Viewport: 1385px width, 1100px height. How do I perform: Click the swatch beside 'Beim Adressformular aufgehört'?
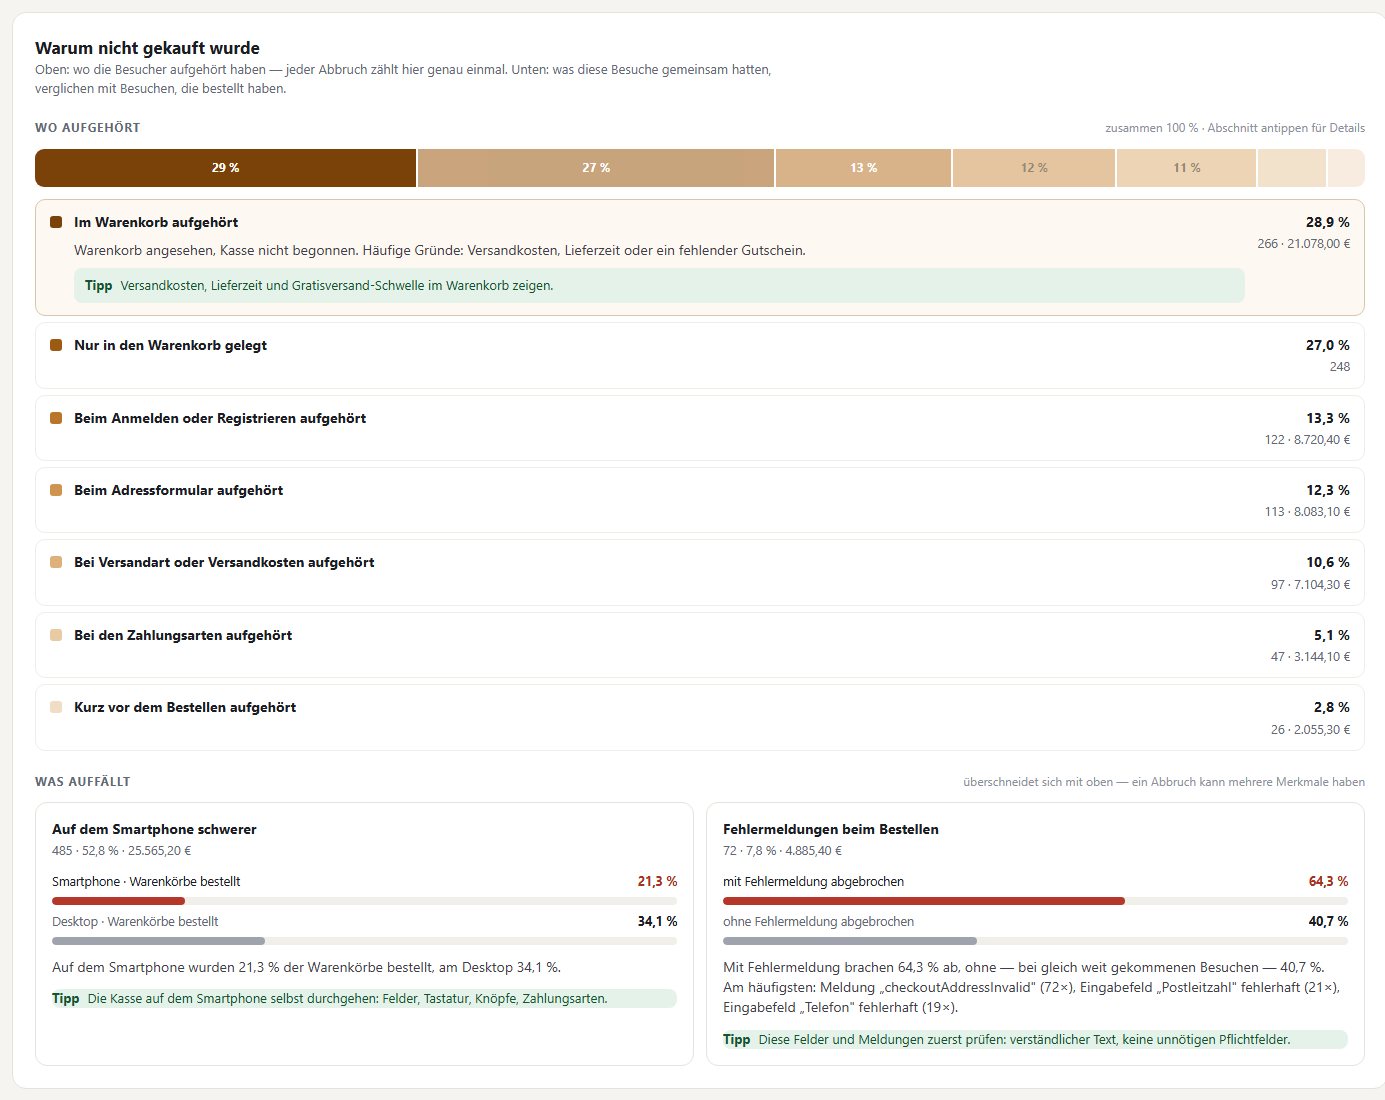(x=56, y=490)
